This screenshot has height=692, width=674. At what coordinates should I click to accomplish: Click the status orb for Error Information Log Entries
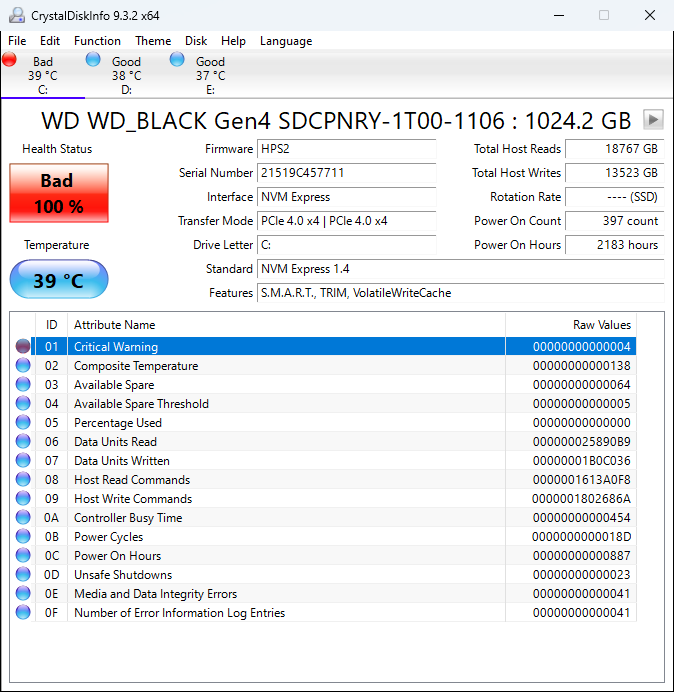pos(23,612)
